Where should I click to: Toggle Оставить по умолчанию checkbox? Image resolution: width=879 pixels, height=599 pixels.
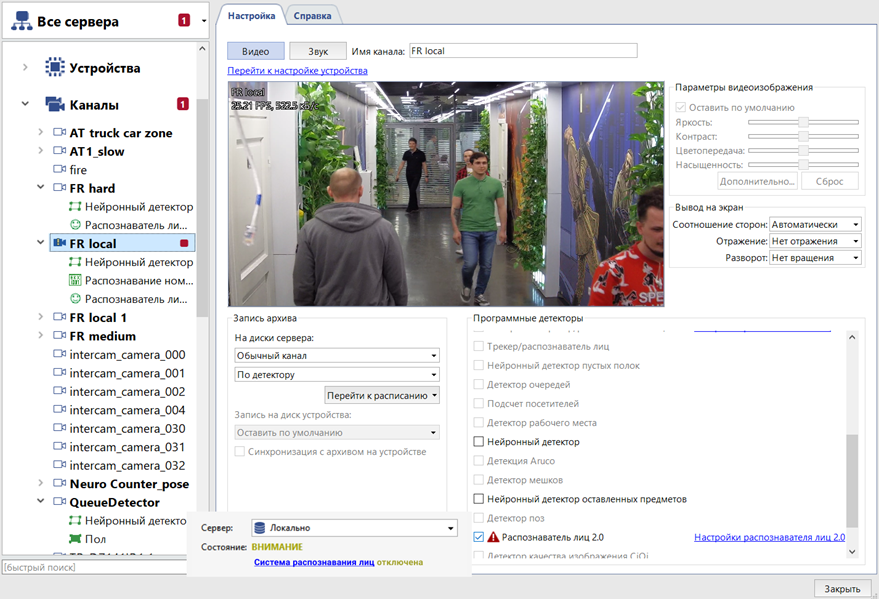pyautogui.click(x=681, y=107)
